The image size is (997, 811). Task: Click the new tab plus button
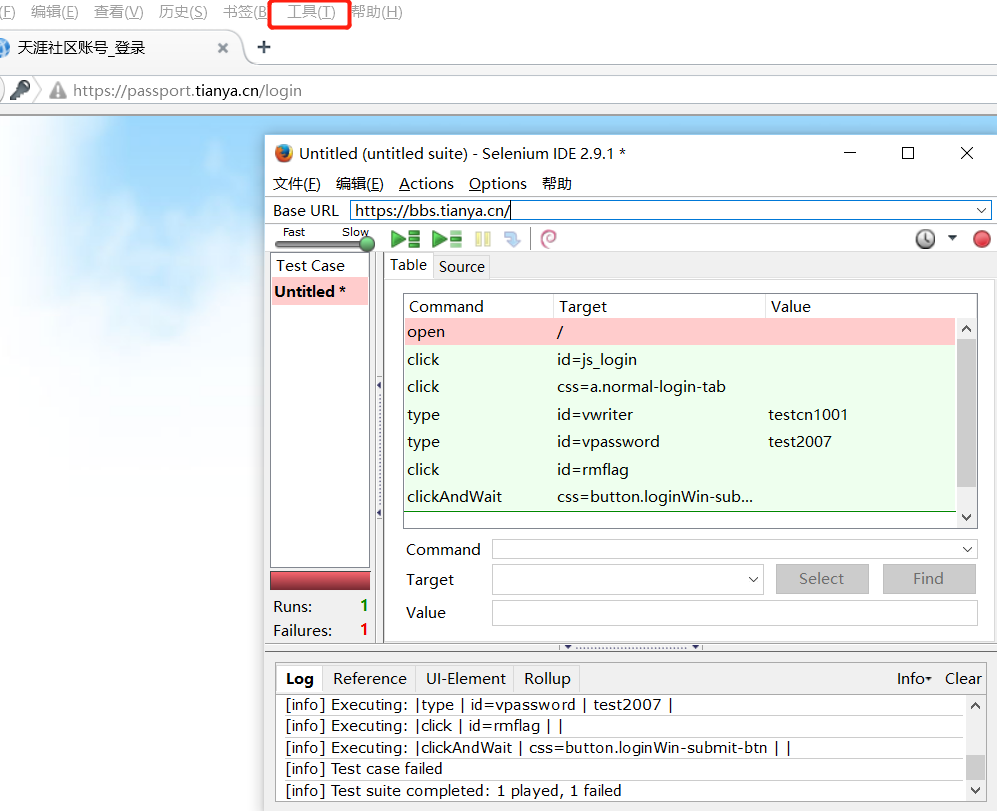coord(264,47)
